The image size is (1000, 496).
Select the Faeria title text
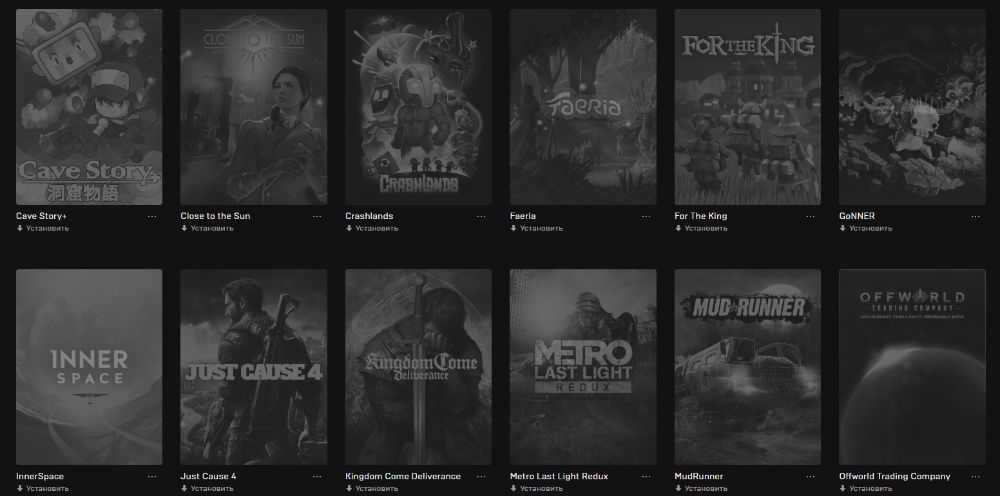click(522, 216)
